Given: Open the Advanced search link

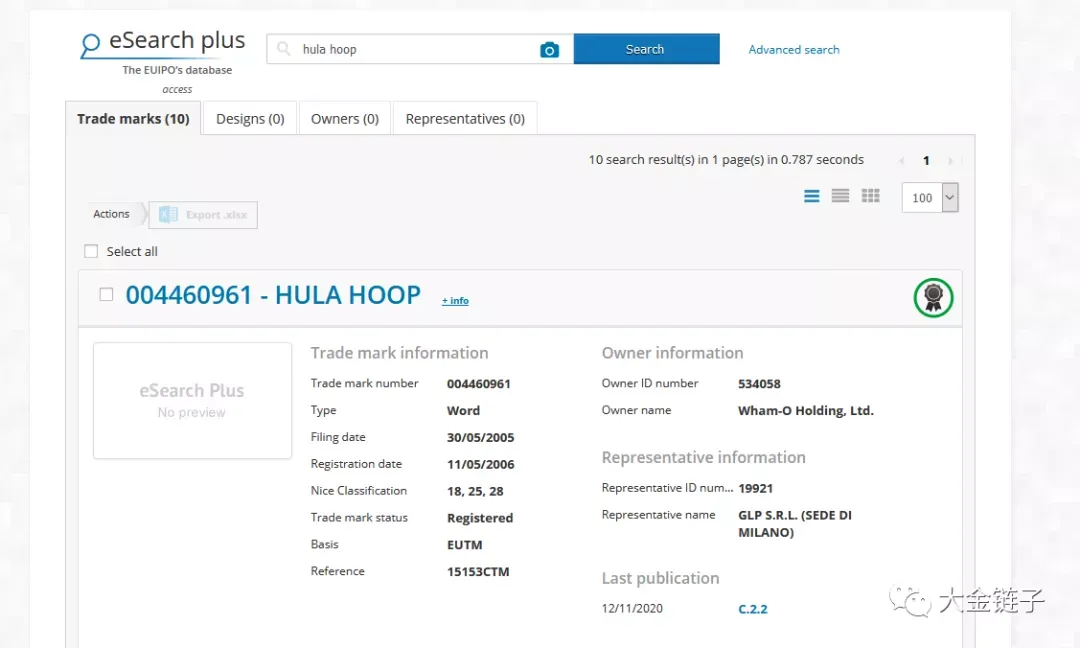Looking at the screenshot, I should [793, 50].
